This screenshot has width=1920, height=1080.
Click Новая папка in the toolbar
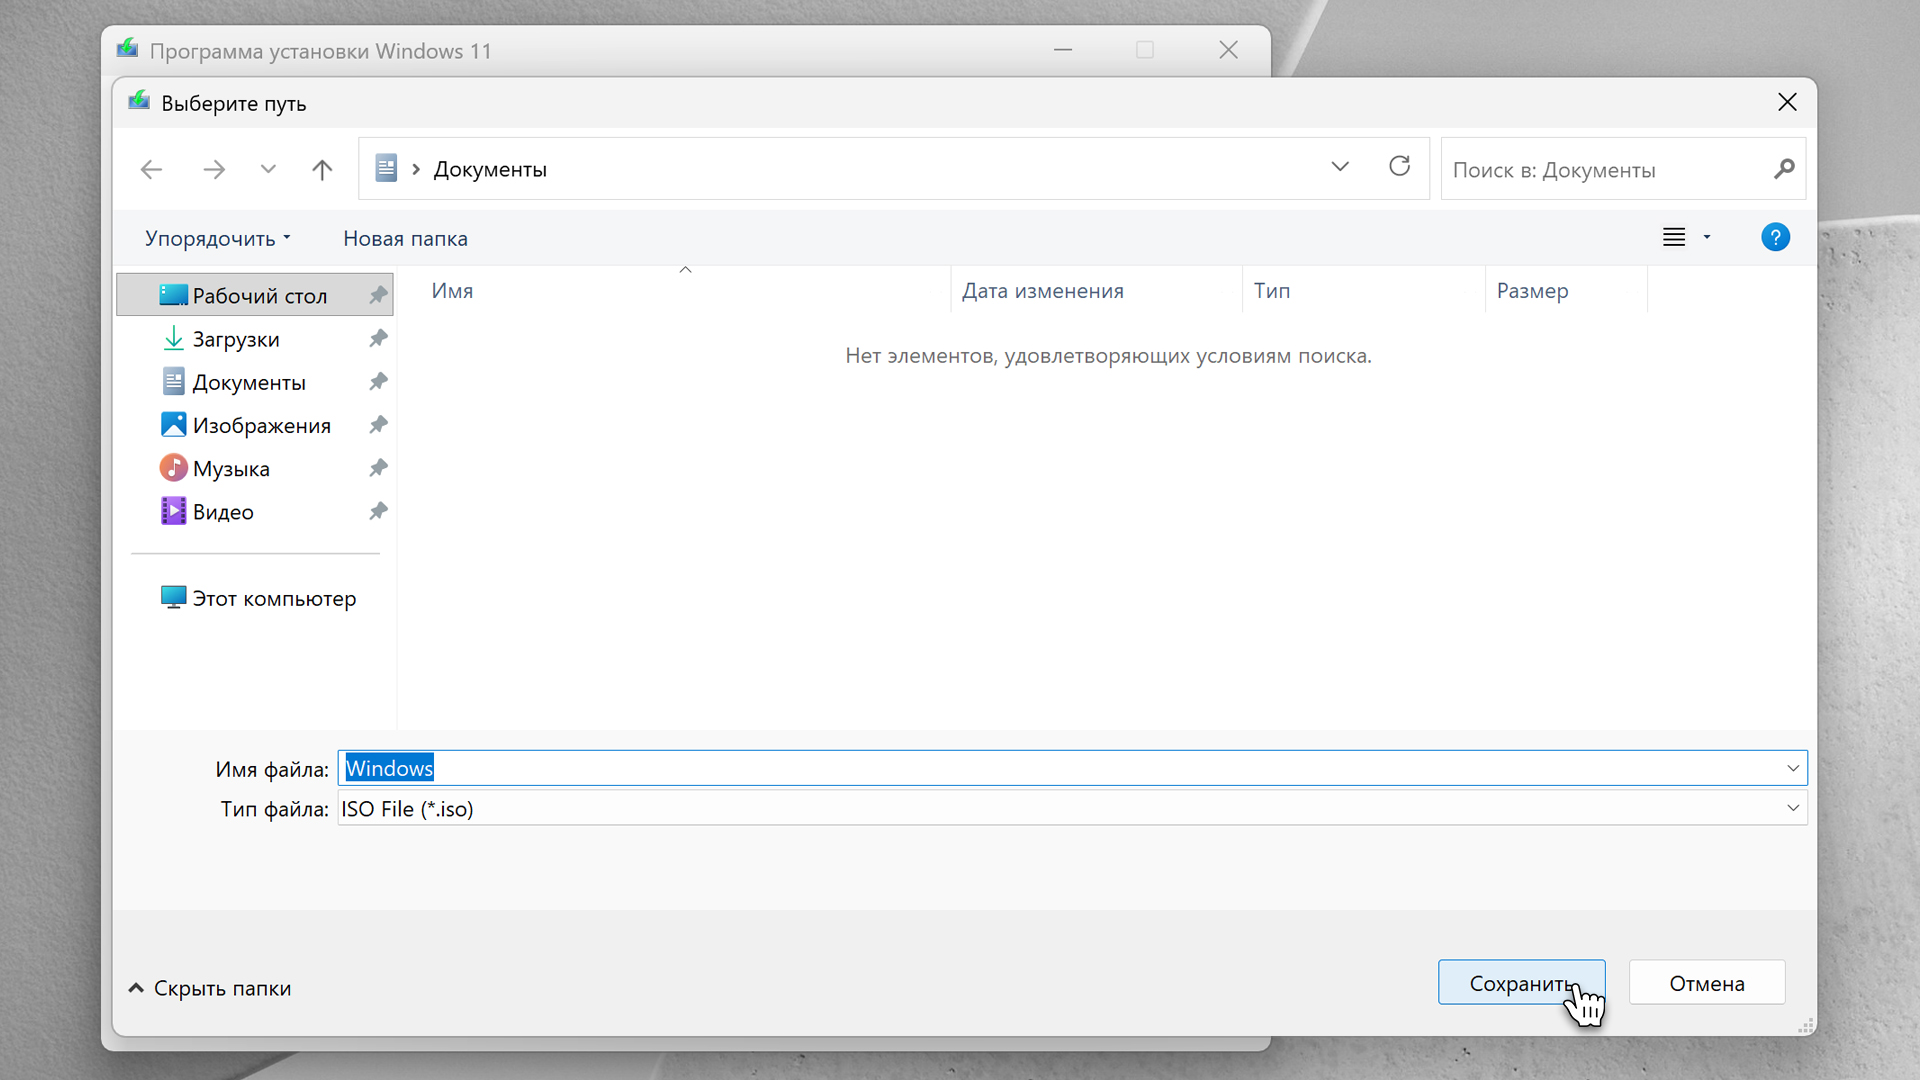pyautogui.click(x=405, y=238)
